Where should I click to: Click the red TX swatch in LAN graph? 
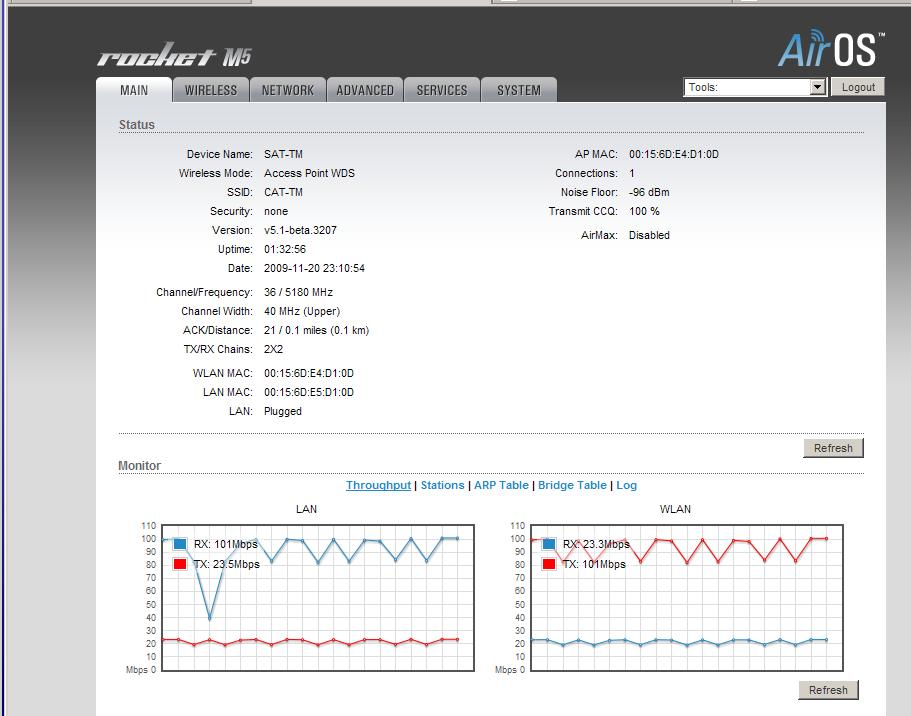tap(180, 564)
